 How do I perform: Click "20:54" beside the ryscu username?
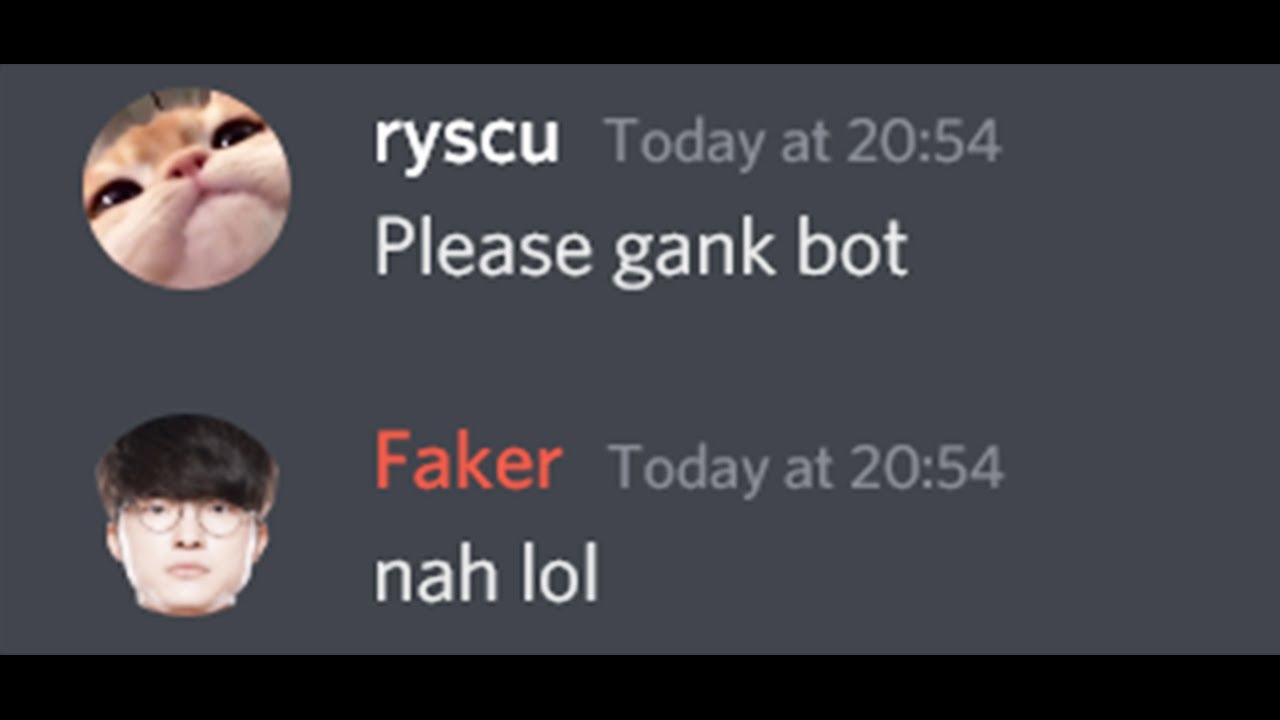(924, 141)
